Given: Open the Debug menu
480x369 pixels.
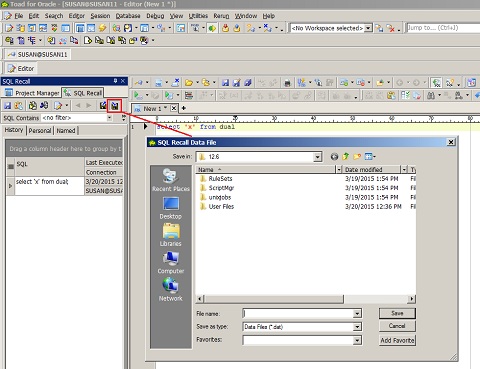Looking at the screenshot, I should [x=155, y=16].
